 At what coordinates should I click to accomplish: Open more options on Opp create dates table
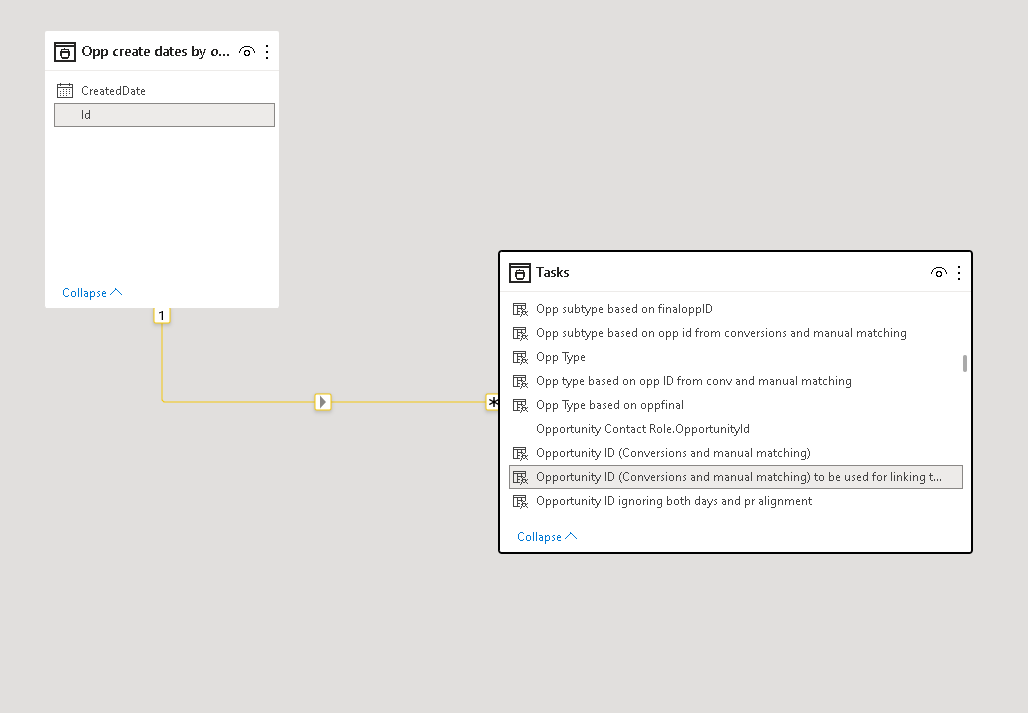click(267, 52)
